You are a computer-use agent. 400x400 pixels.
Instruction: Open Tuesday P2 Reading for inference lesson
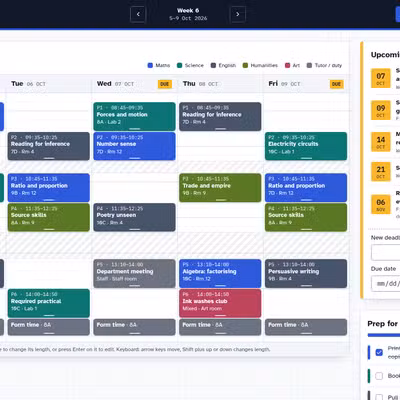coord(49,146)
